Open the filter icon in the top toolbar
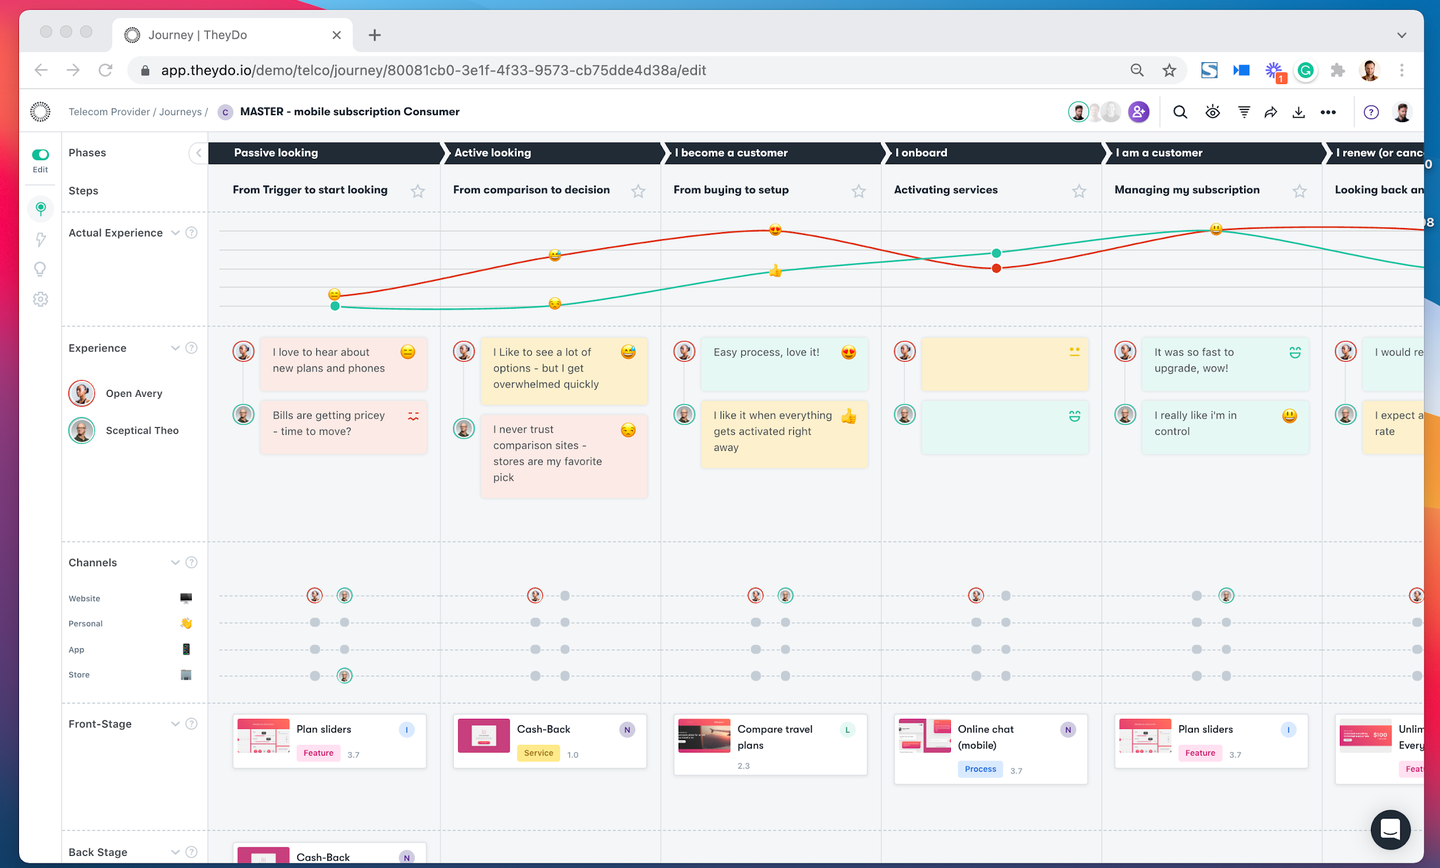This screenshot has width=1440, height=868. point(1242,112)
